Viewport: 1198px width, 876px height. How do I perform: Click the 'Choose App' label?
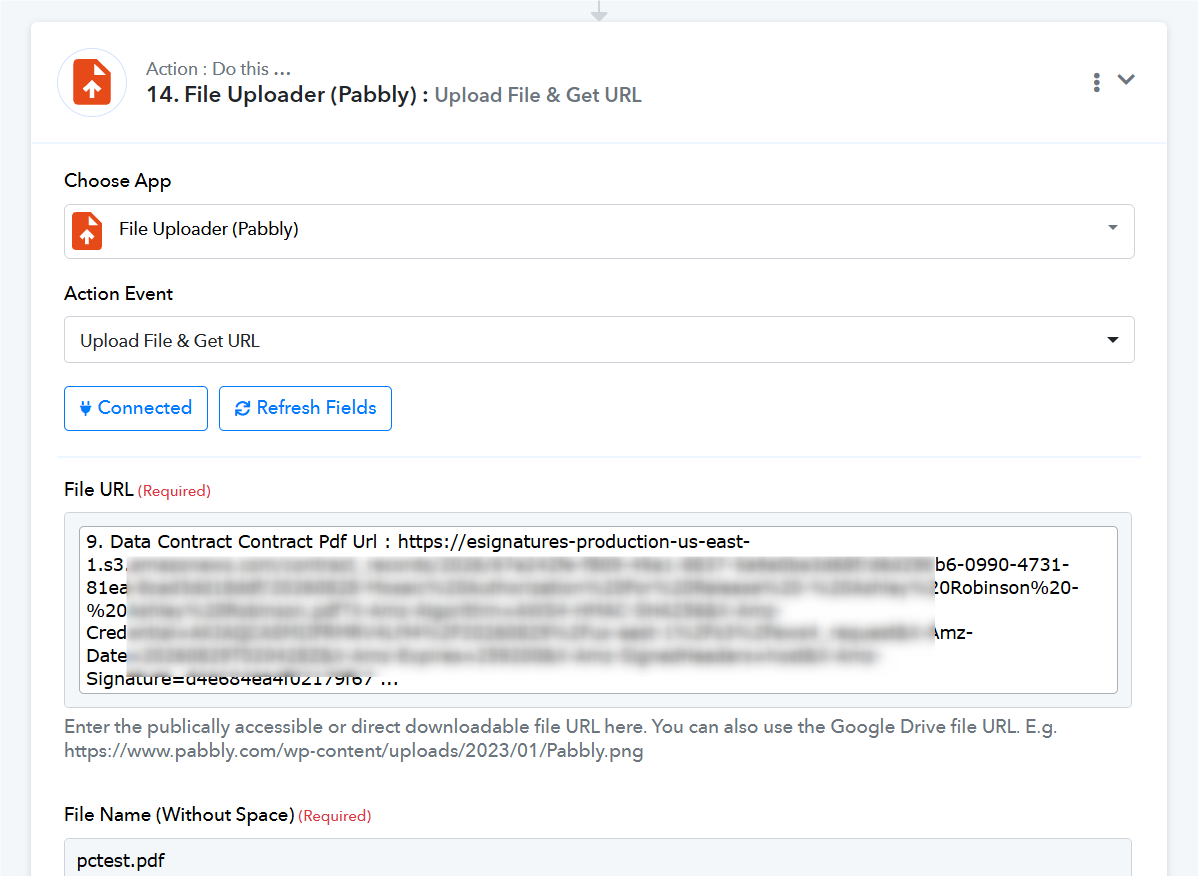(x=118, y=181)
